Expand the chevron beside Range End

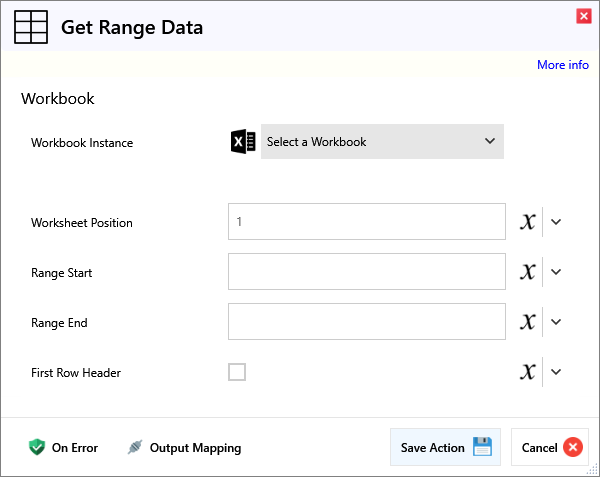[x=557, y=322]
